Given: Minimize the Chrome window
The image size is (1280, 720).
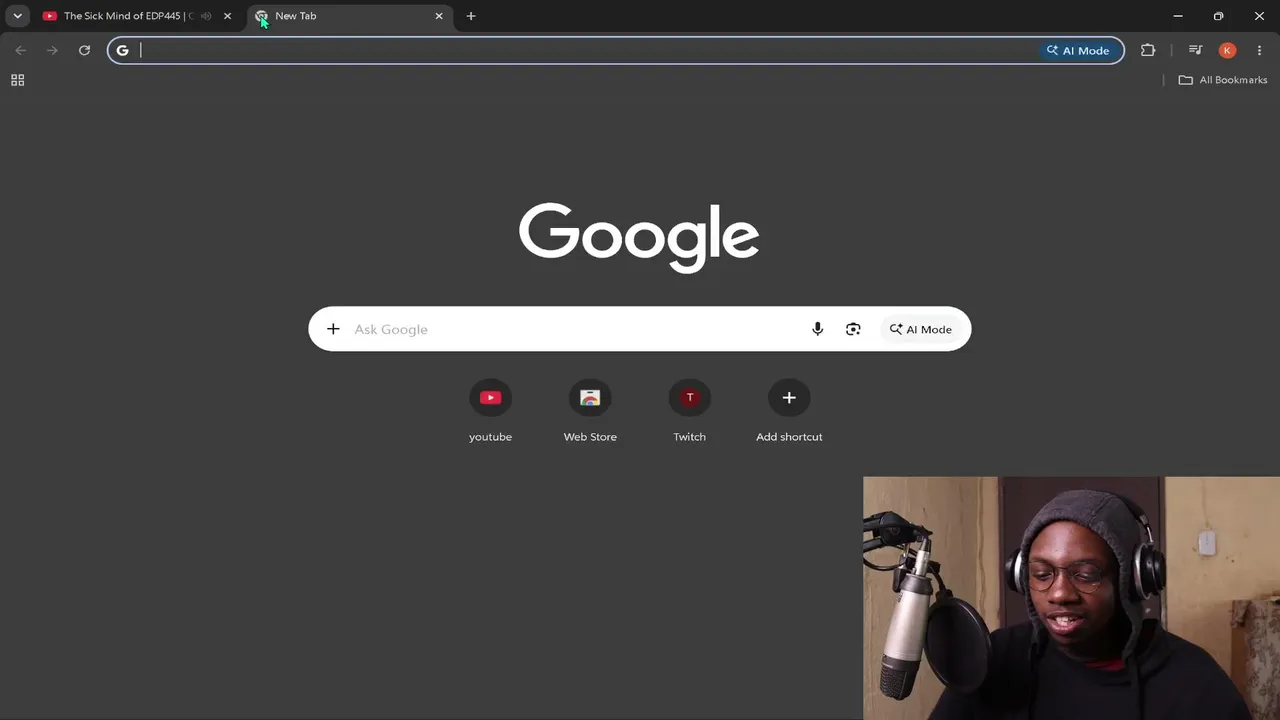Looking at the screenshot, I should [x=1178, y=16].
